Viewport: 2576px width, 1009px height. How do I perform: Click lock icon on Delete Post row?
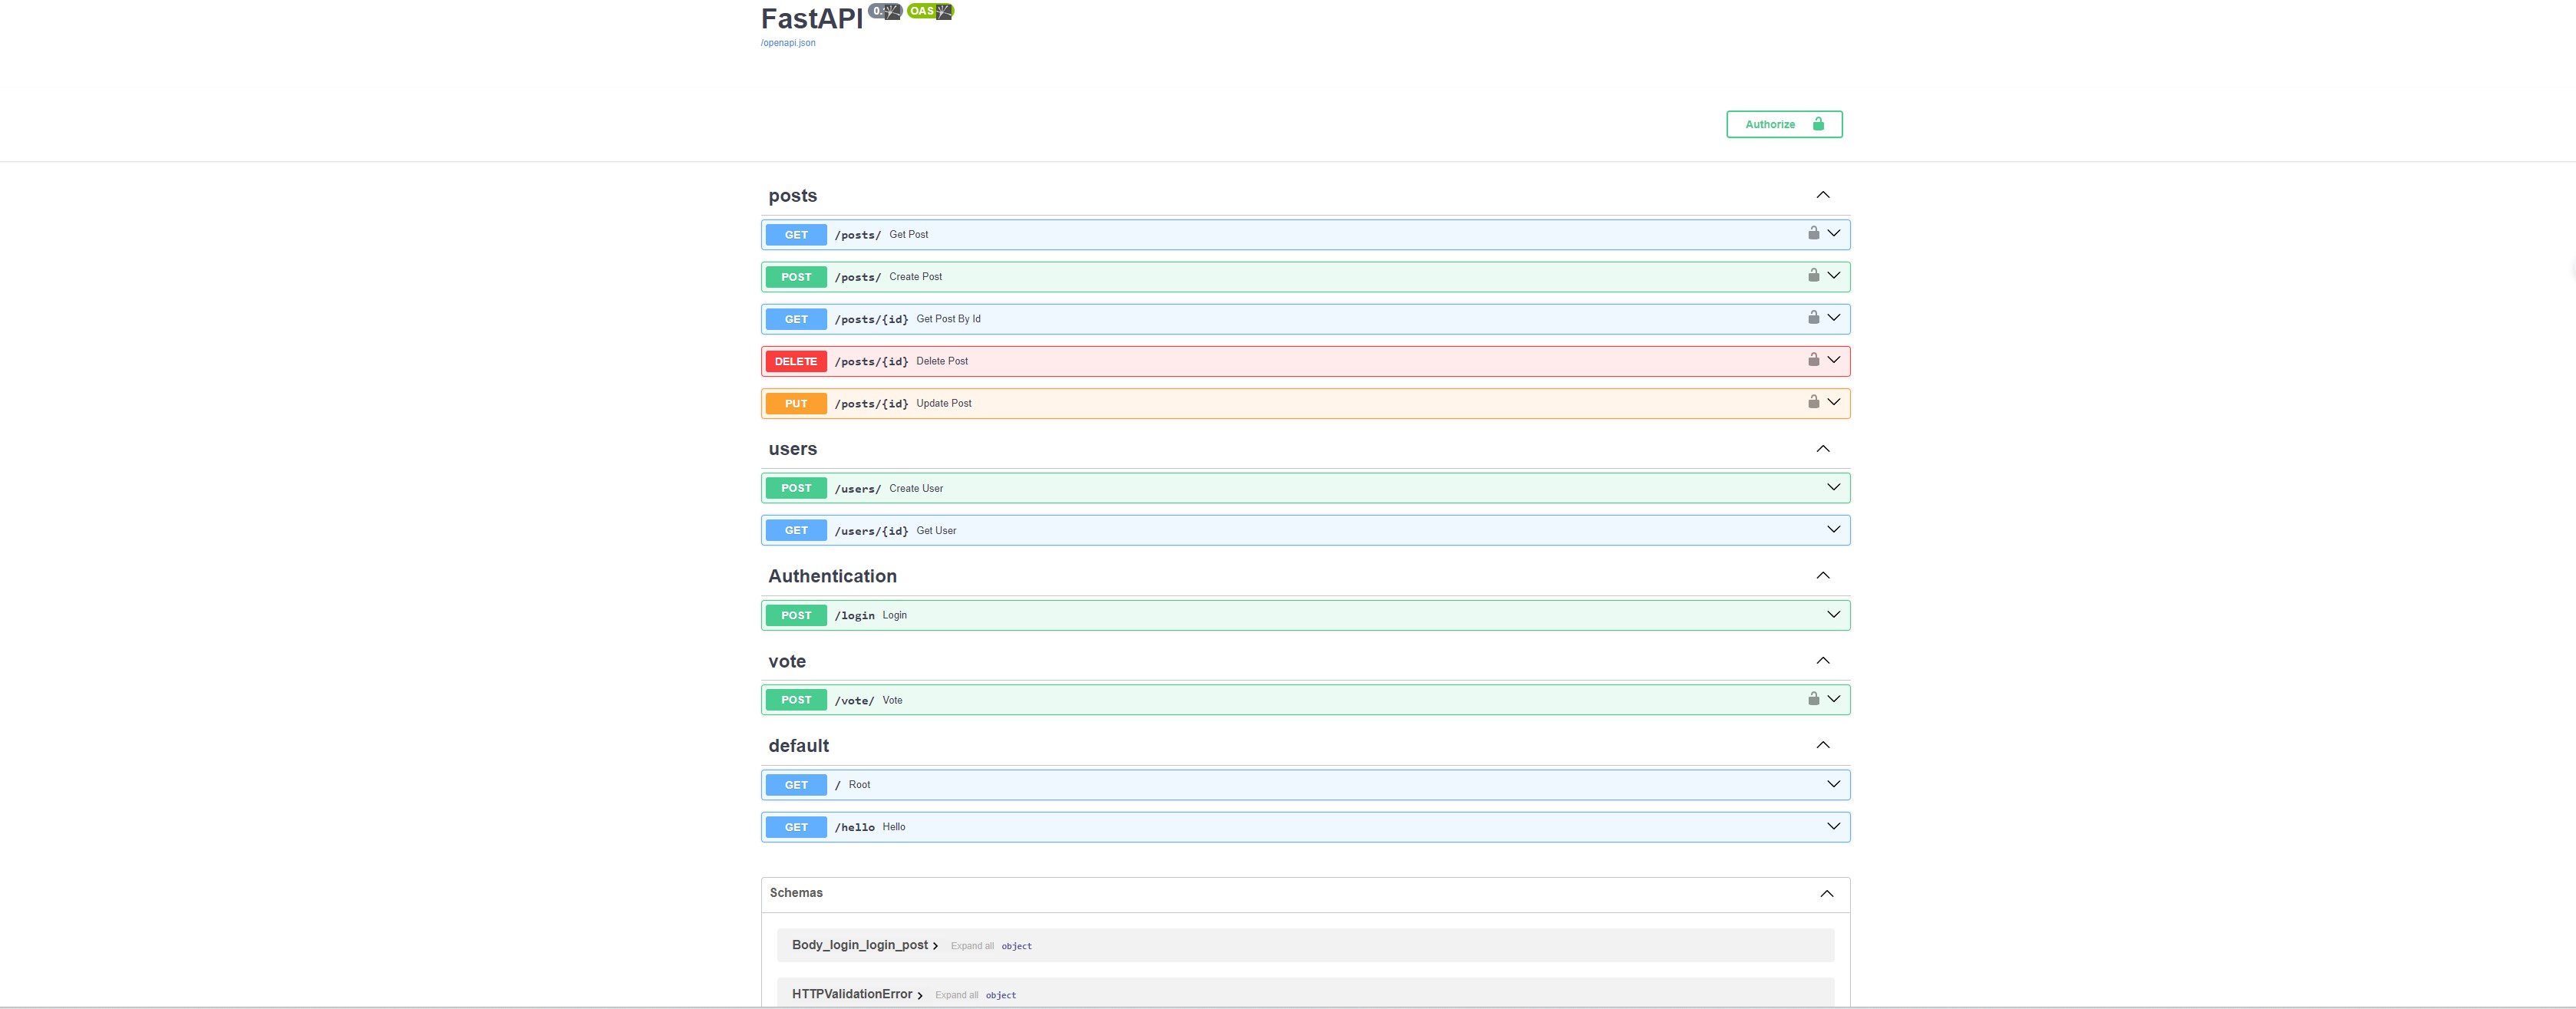tap(1813, 359)
